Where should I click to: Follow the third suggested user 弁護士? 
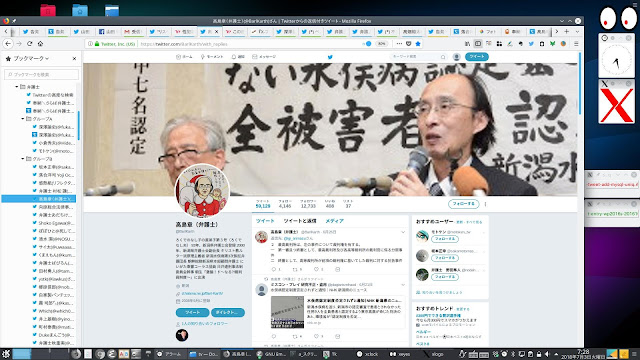pyautogui.click(x=445, y=277)
